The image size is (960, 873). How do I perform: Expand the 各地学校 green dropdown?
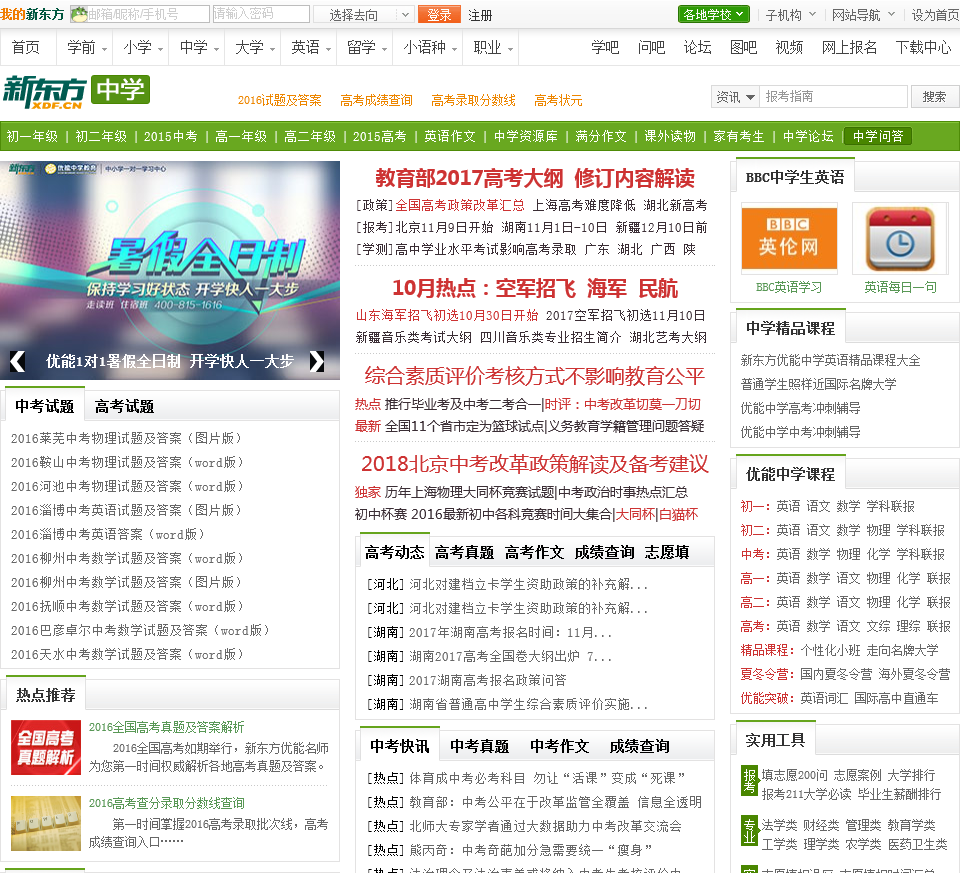713,14
